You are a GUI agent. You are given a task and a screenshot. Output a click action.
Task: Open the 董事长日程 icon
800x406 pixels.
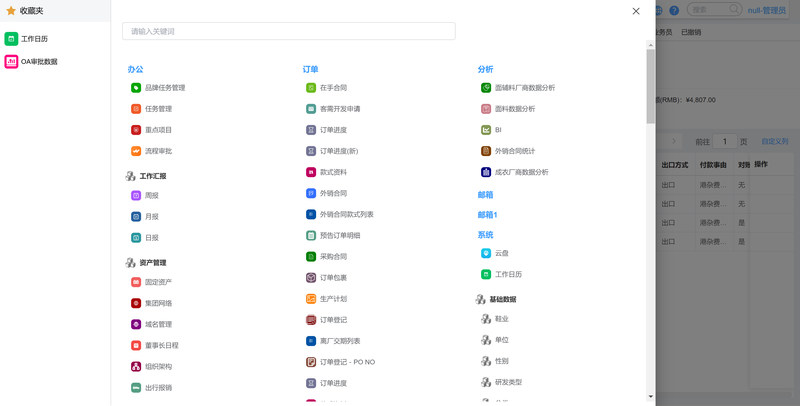pos(136,345)
